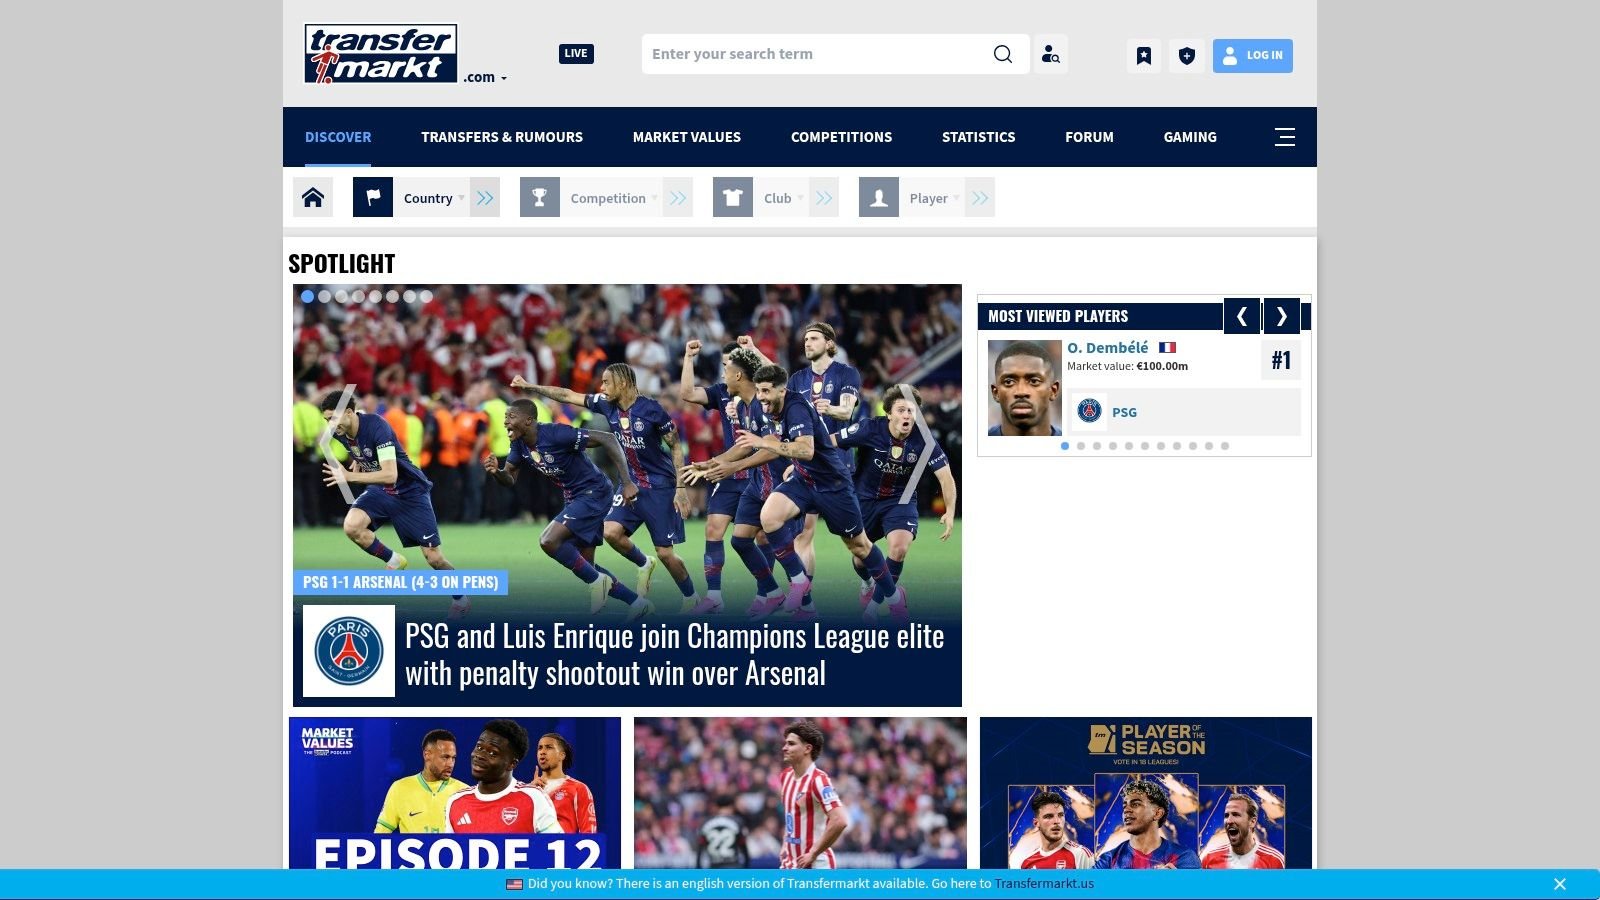Click Country double-arrow go button
Screen dimensions: 1600x900
tap(485, 197)
